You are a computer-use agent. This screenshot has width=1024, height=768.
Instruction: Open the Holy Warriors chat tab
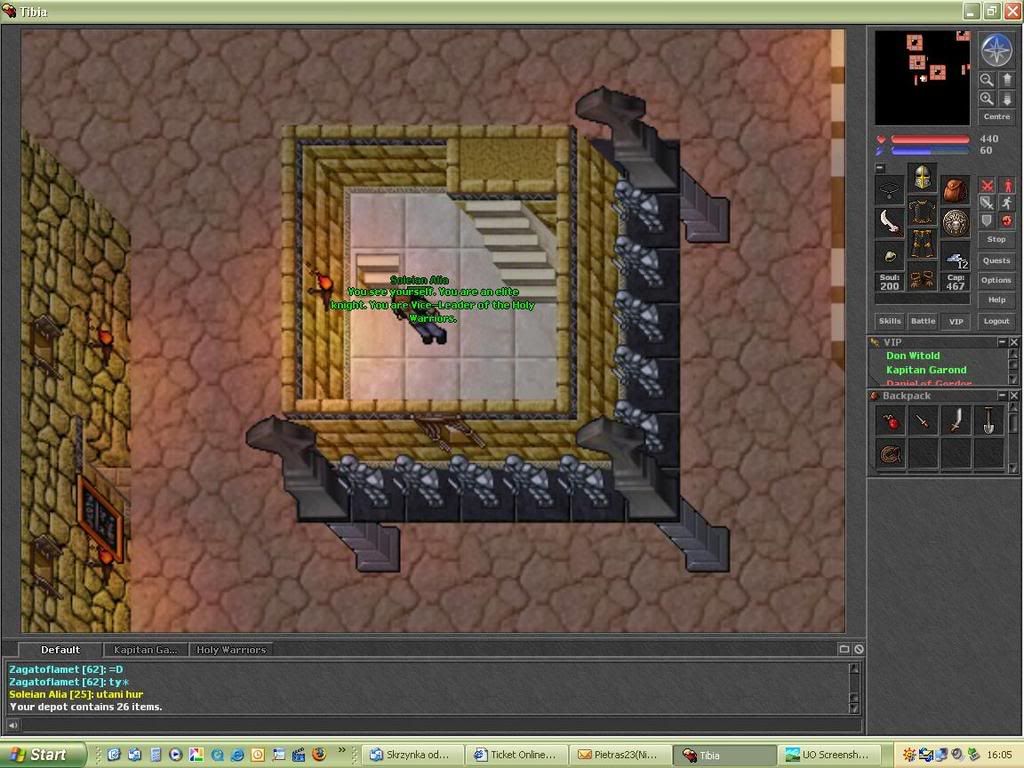click(x=231, y=650)
